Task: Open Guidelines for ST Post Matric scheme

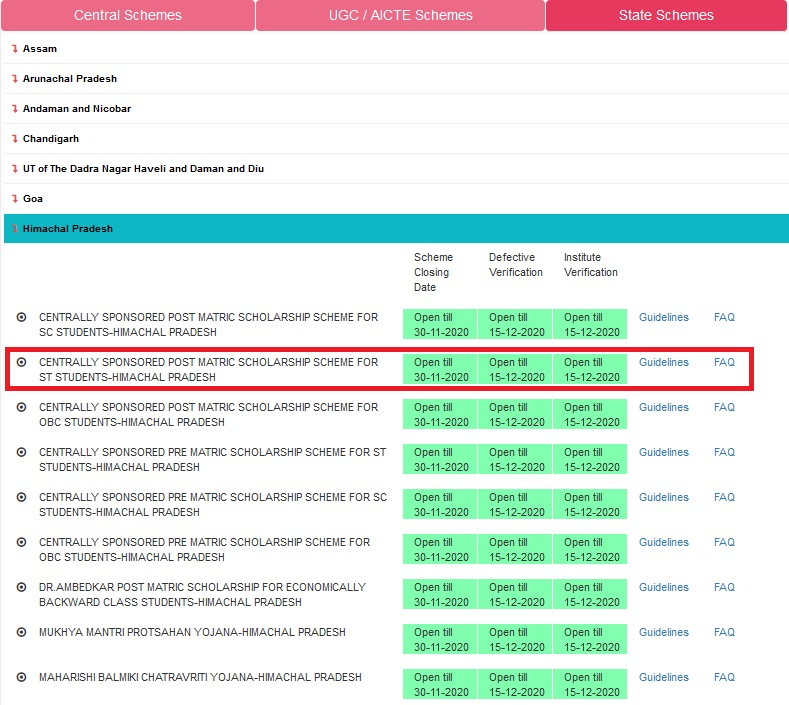Action: click(663, 362)
